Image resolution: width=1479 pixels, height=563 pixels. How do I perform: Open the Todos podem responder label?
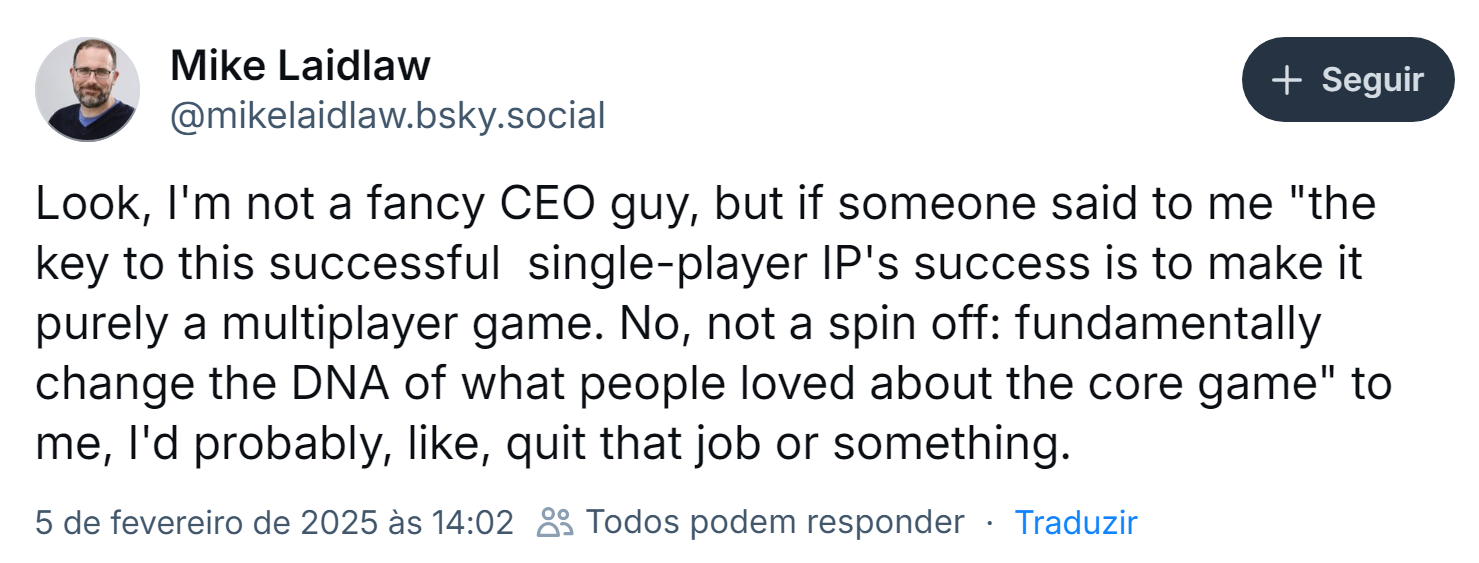[775, 522]
